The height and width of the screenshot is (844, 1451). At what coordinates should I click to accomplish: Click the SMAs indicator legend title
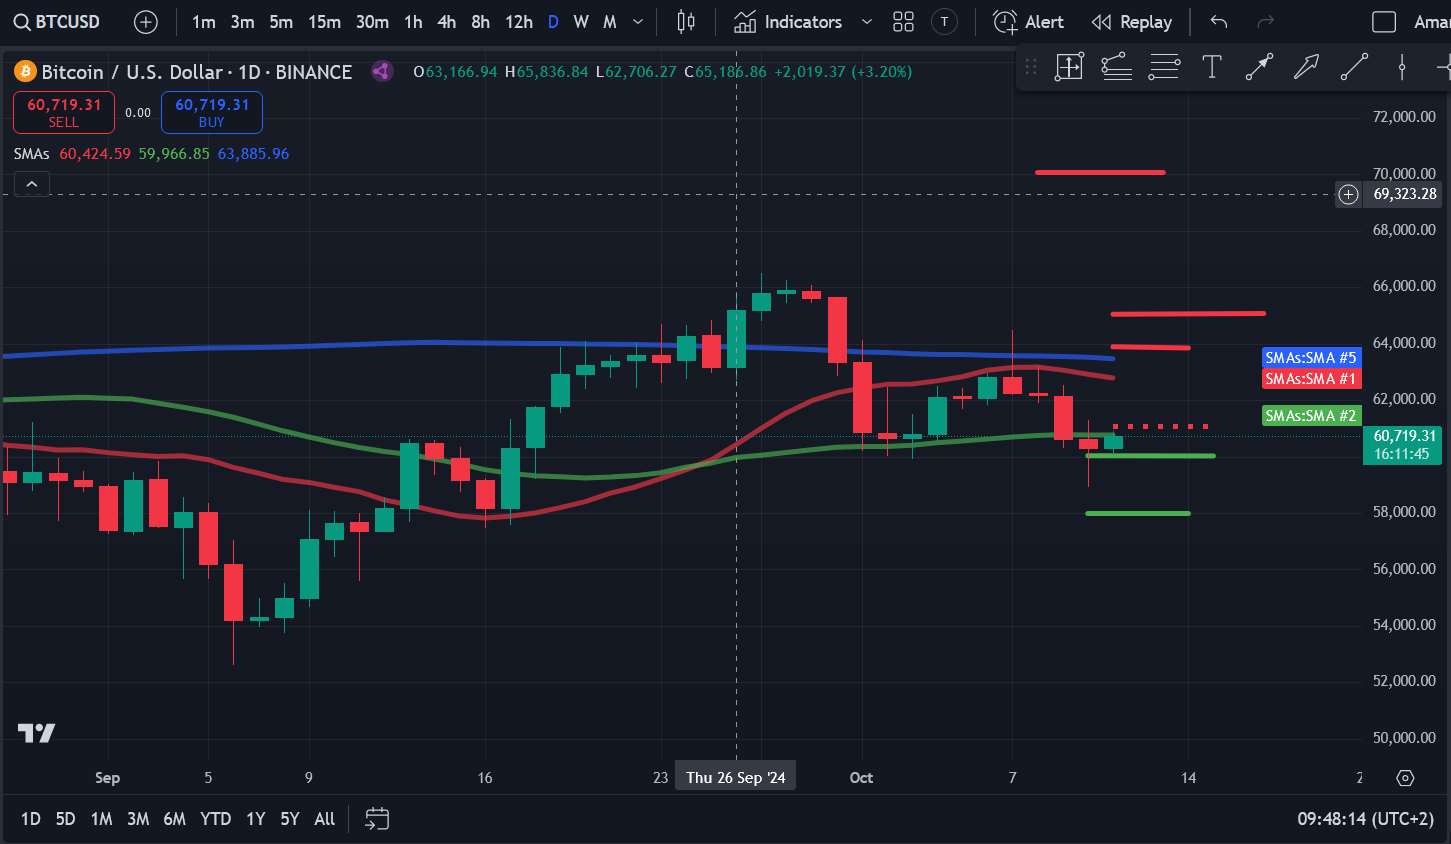[32, 154]
